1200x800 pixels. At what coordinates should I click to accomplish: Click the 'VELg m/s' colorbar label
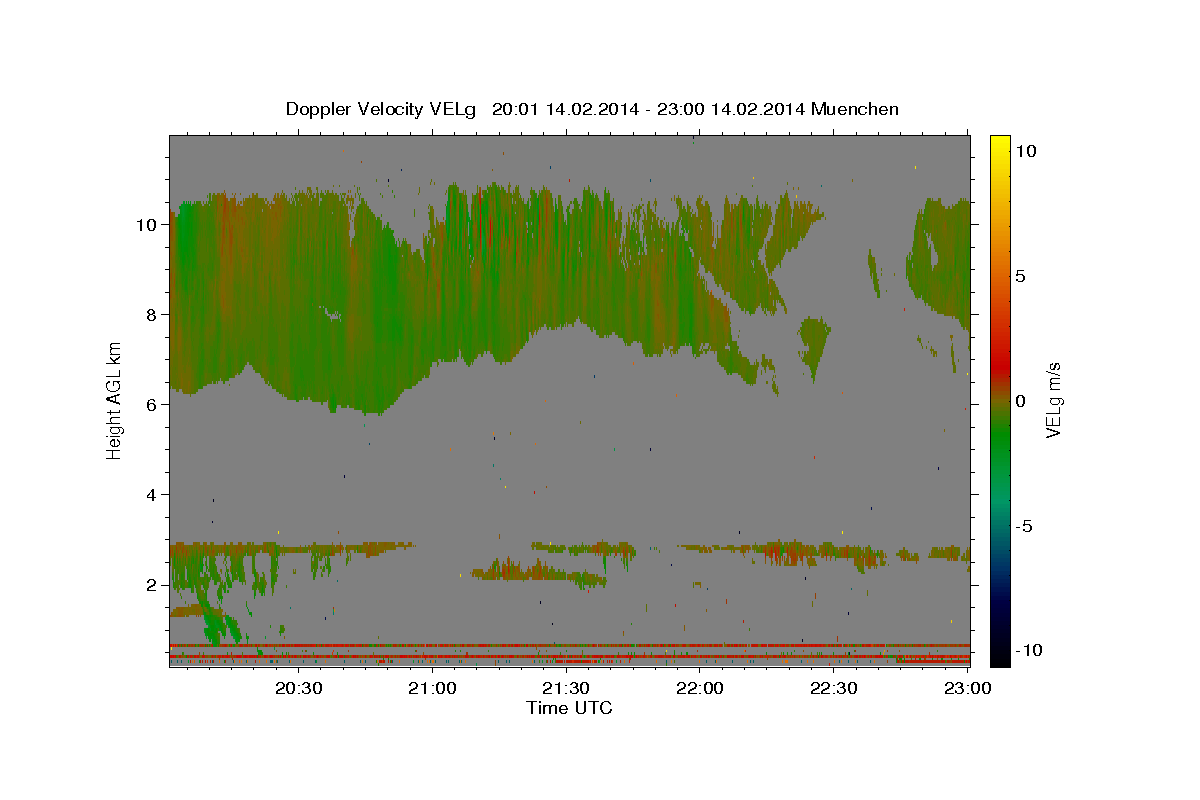point(1053,400)
